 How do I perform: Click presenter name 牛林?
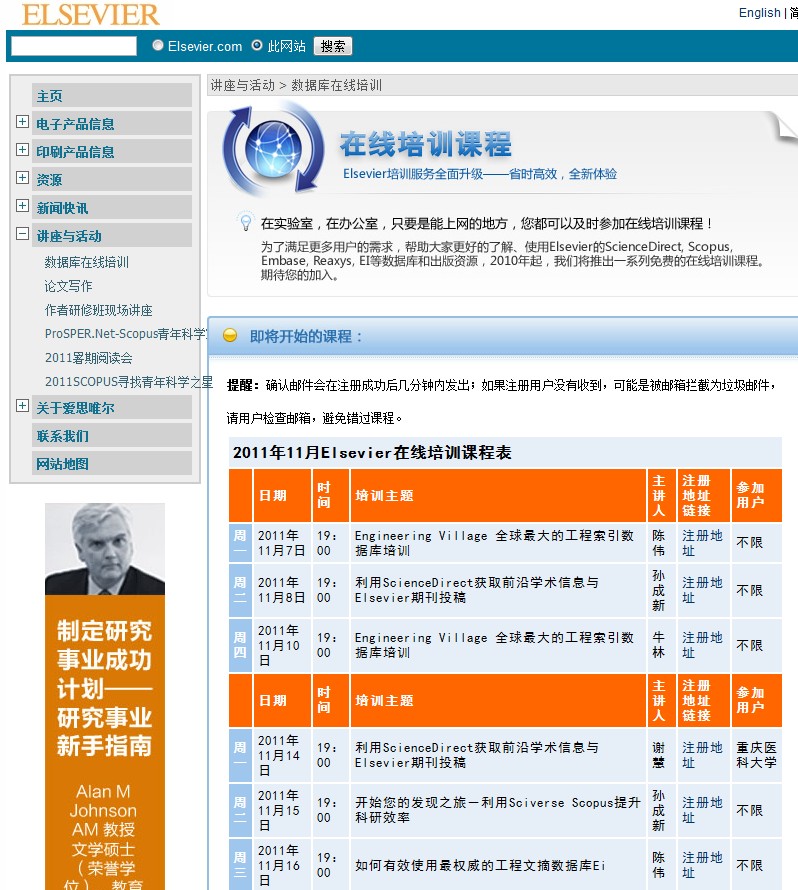(x=658, y=645)
